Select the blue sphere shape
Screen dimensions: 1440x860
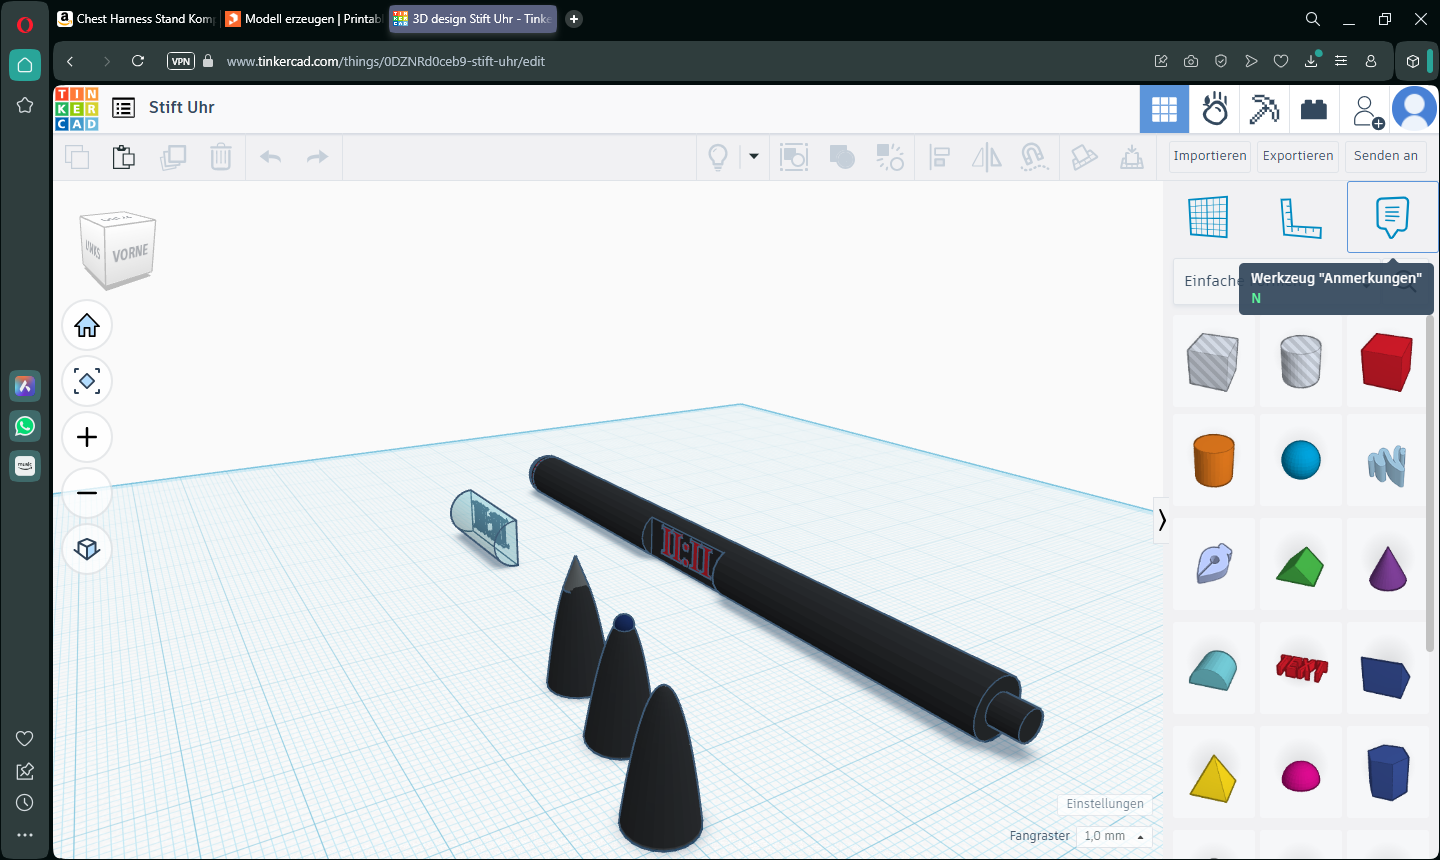[1301, 461]
